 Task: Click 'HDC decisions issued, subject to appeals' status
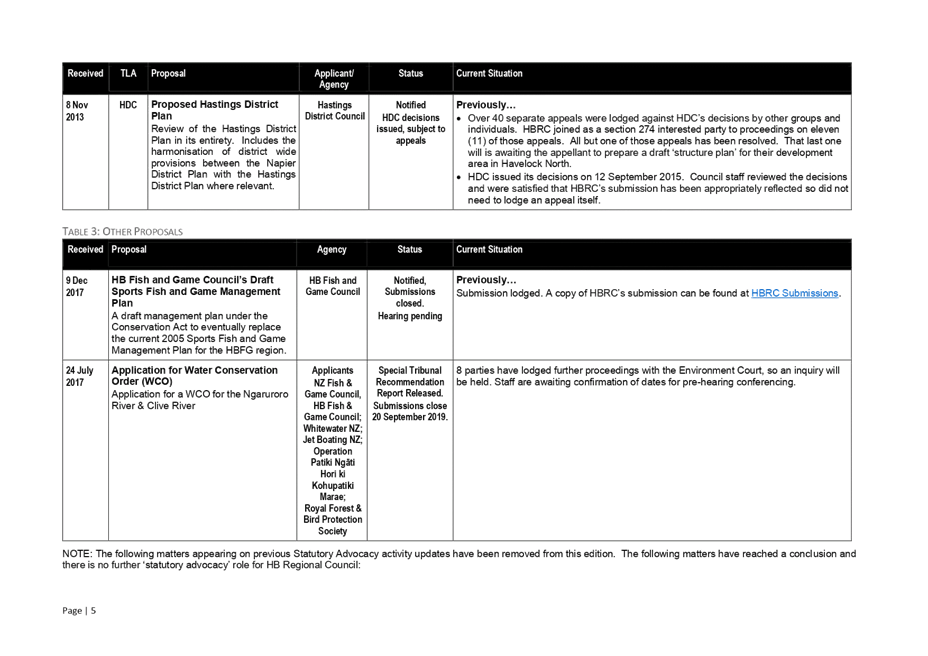click(x=411, y=129)
